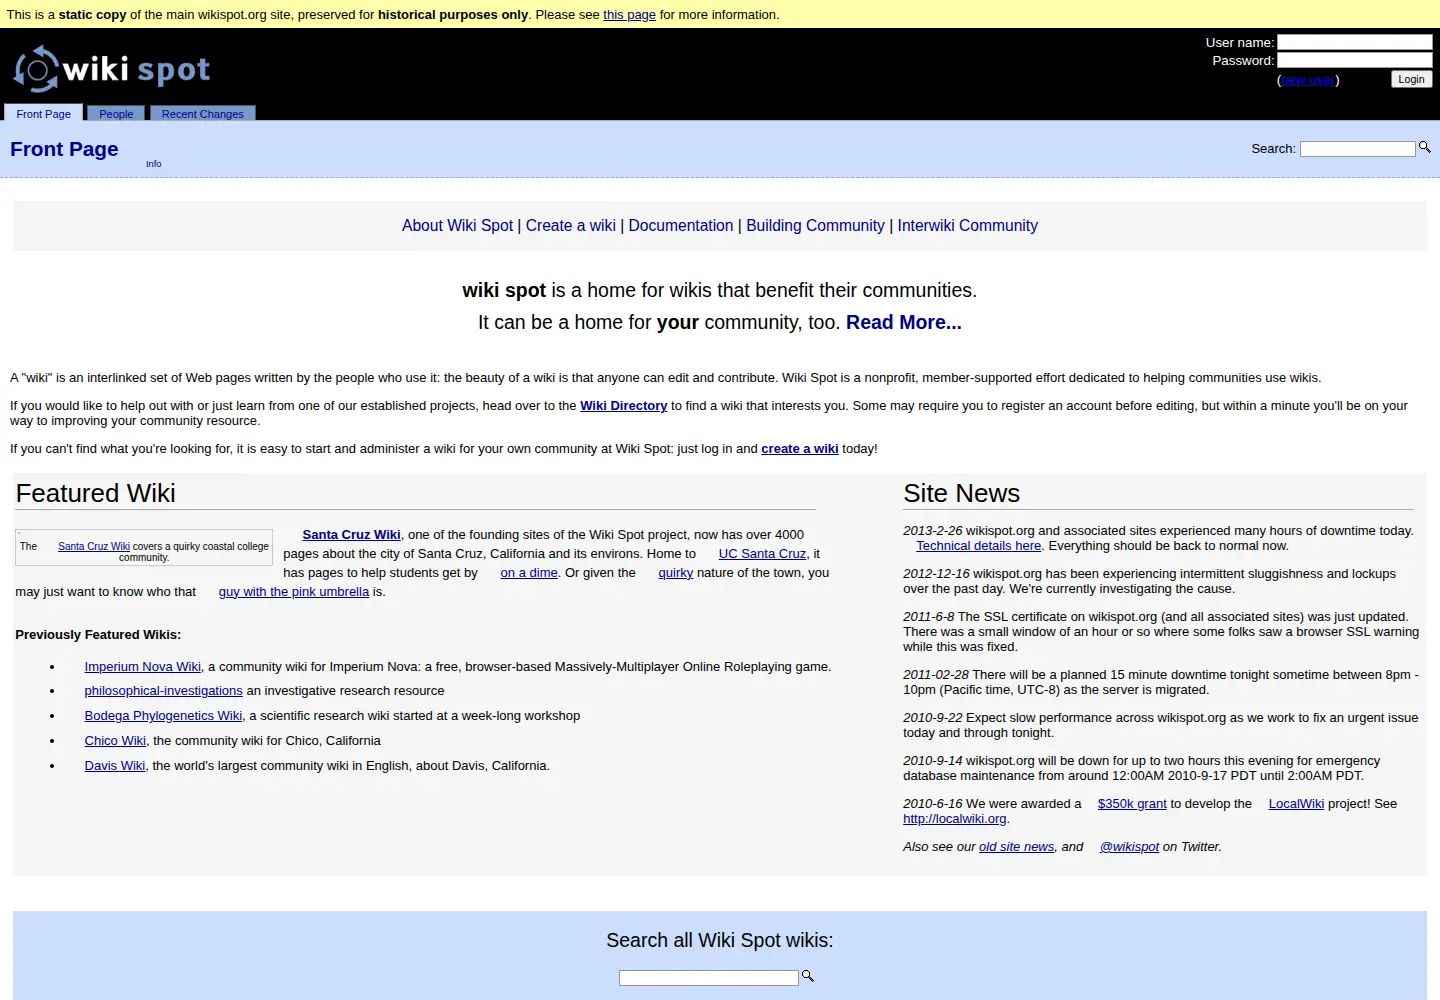1440x1000 pixels.
Task: Open the new user link
Action: click(x=1308, y=80)
